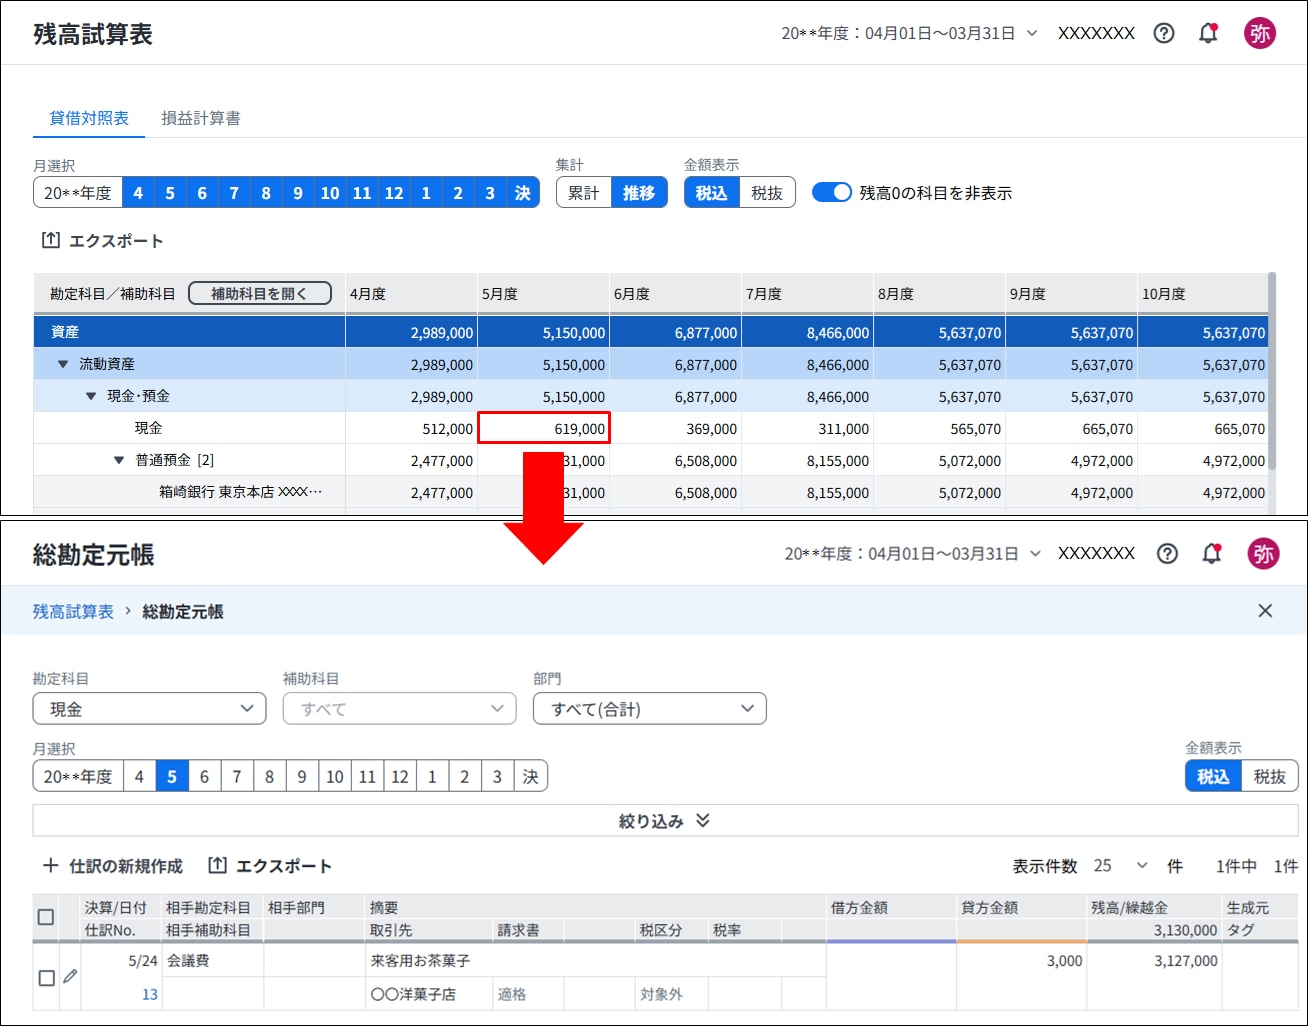This screenshot has height=1026, width=1308.
Task: Click the user avatar in the 残高試算表 header
Action: [x=1259, y=33]
